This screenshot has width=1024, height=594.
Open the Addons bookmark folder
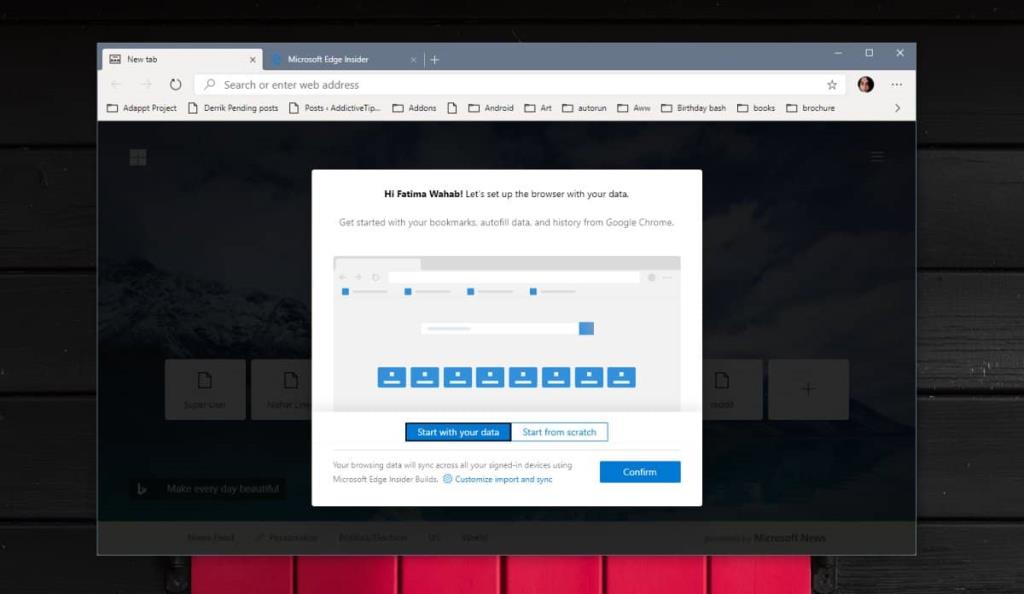click(415, 108)
